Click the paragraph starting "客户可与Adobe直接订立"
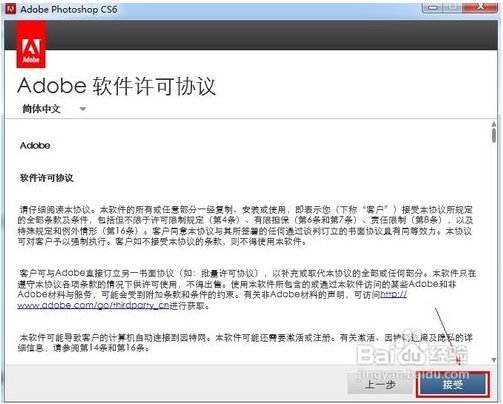This screenshot has width=503, height=404. pyautogui.click(x=247, y=289)
